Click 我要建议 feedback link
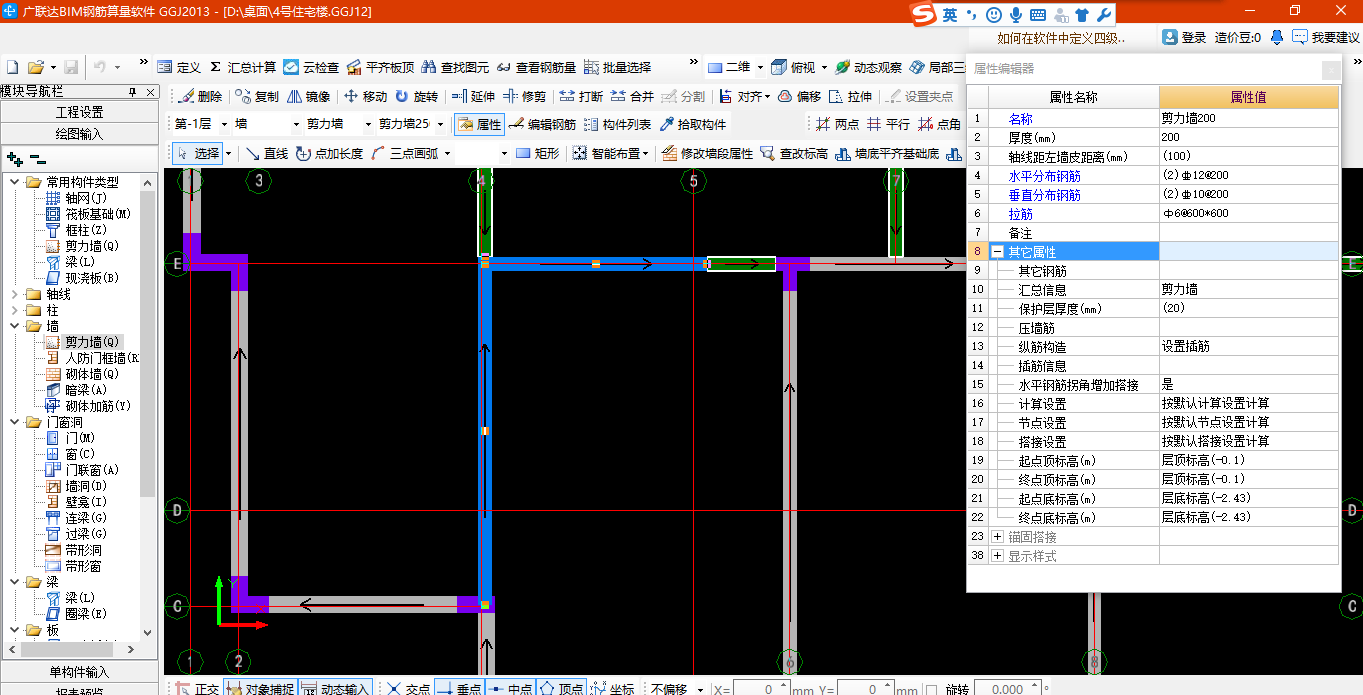1363x695 pixels. [1326, 37]
